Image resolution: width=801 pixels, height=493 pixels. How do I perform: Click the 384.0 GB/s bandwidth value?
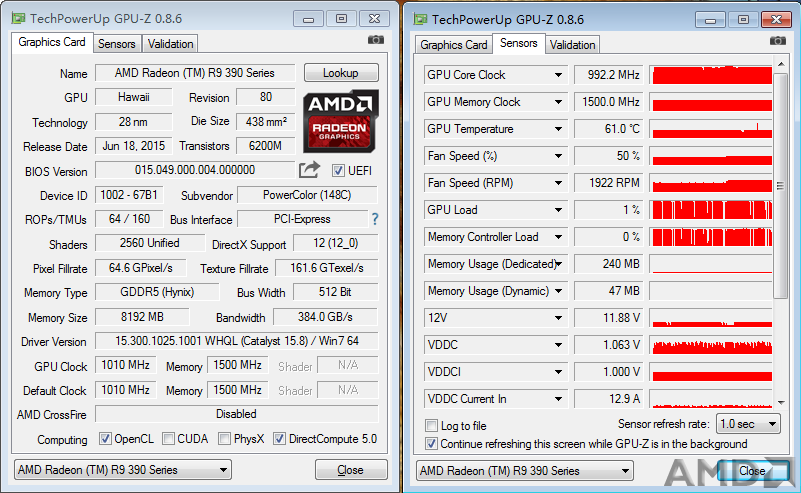pos(325,317)
